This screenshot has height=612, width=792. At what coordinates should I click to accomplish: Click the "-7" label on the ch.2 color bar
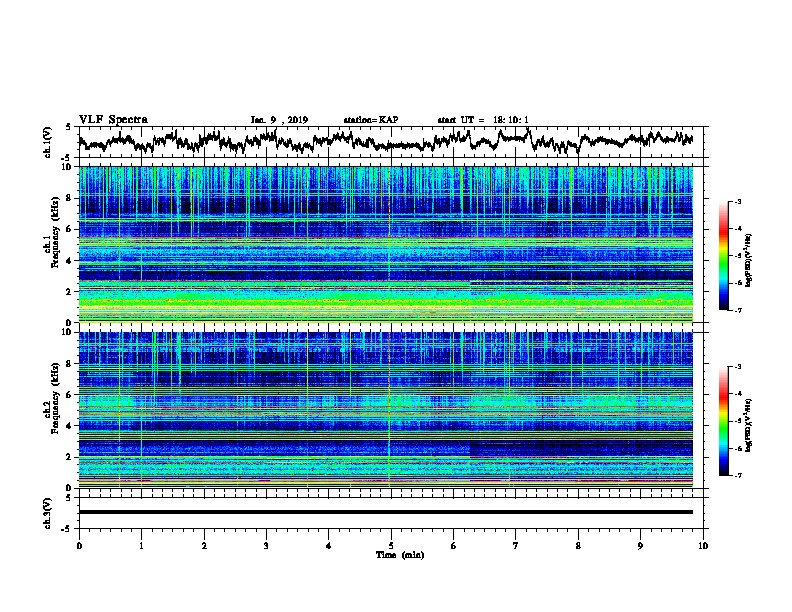738,475
